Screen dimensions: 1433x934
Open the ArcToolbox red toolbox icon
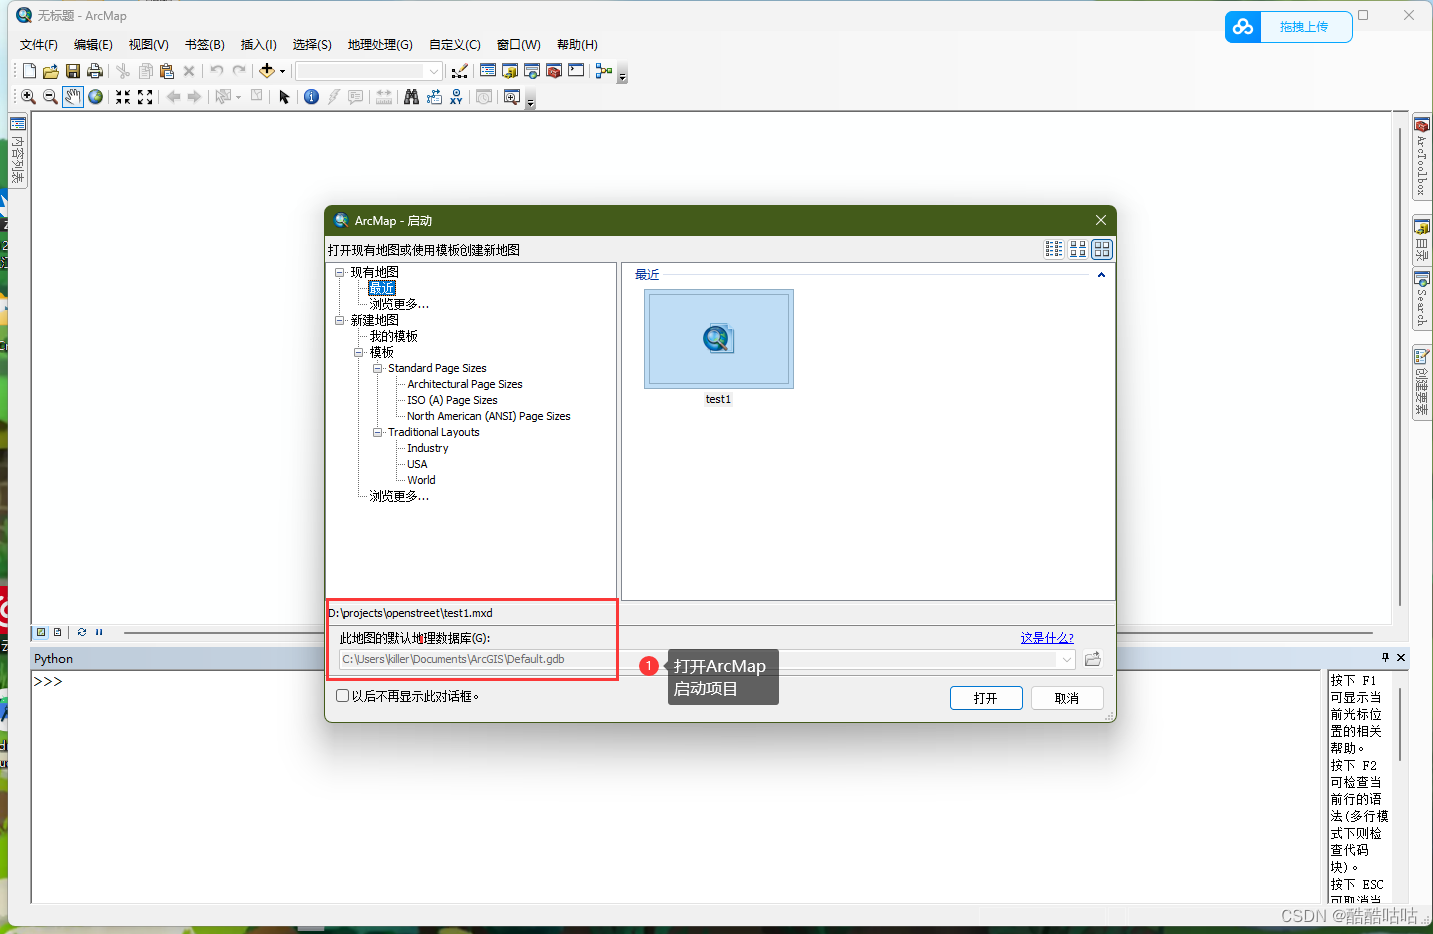pos(554,71)
